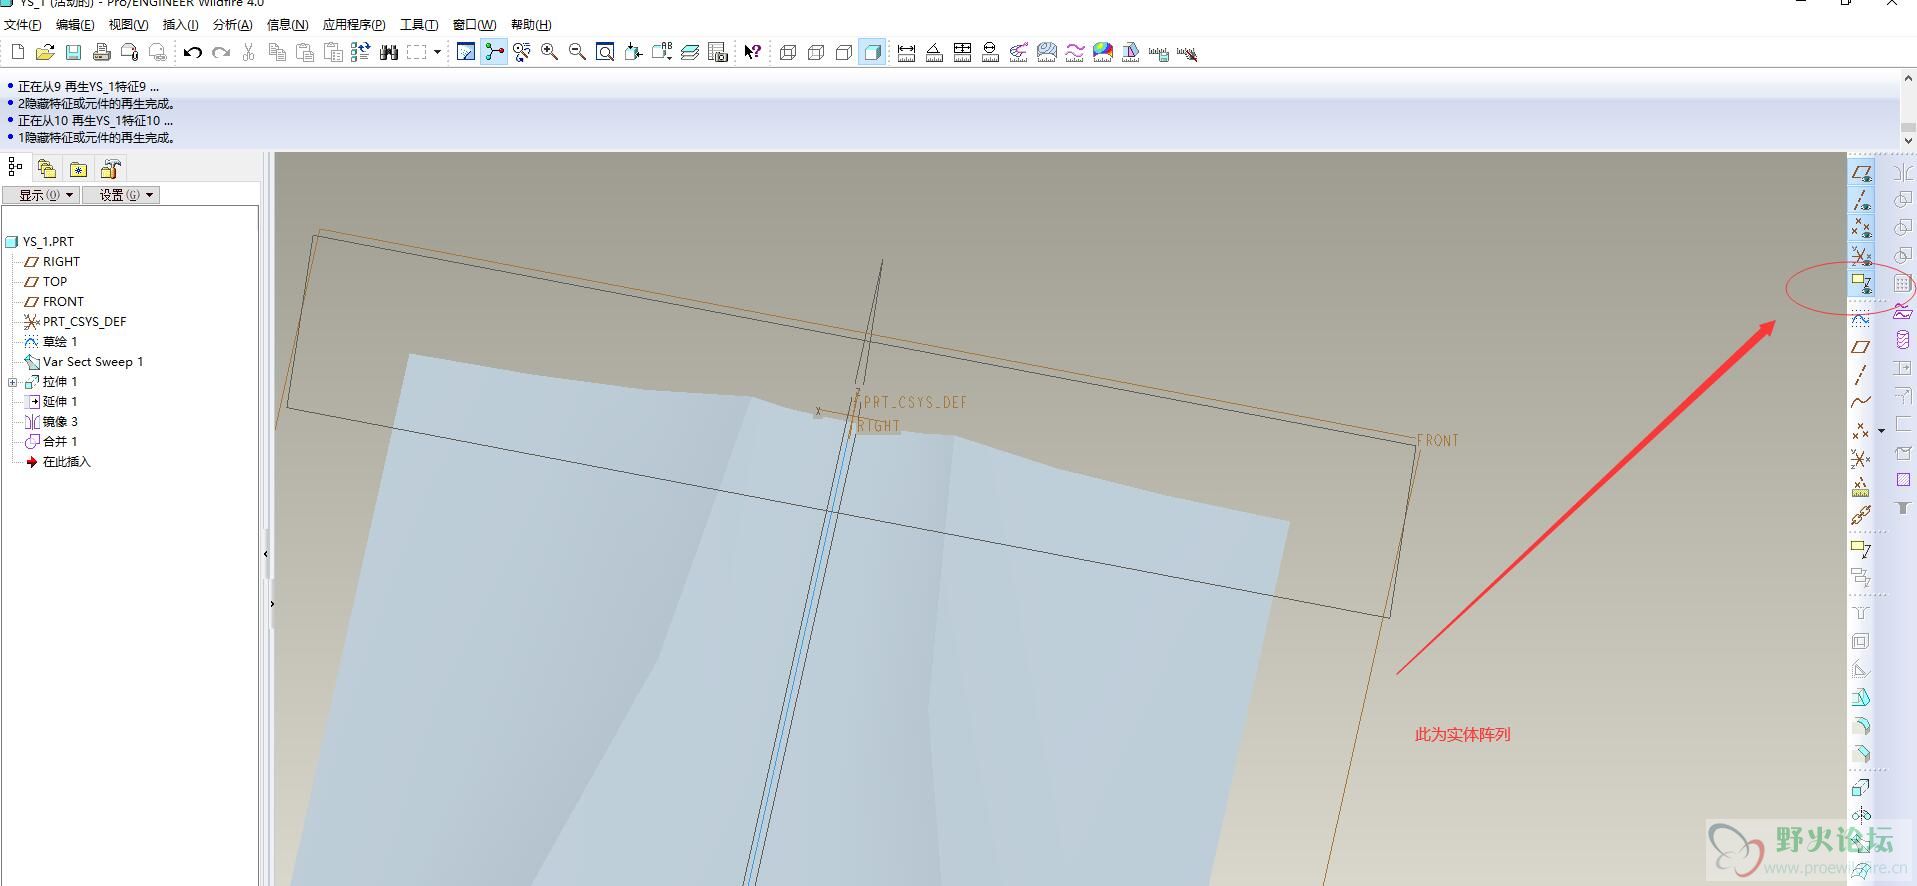Click the Extrude tool icon
Screen dimensions: 1917x886
(1861, 788)
